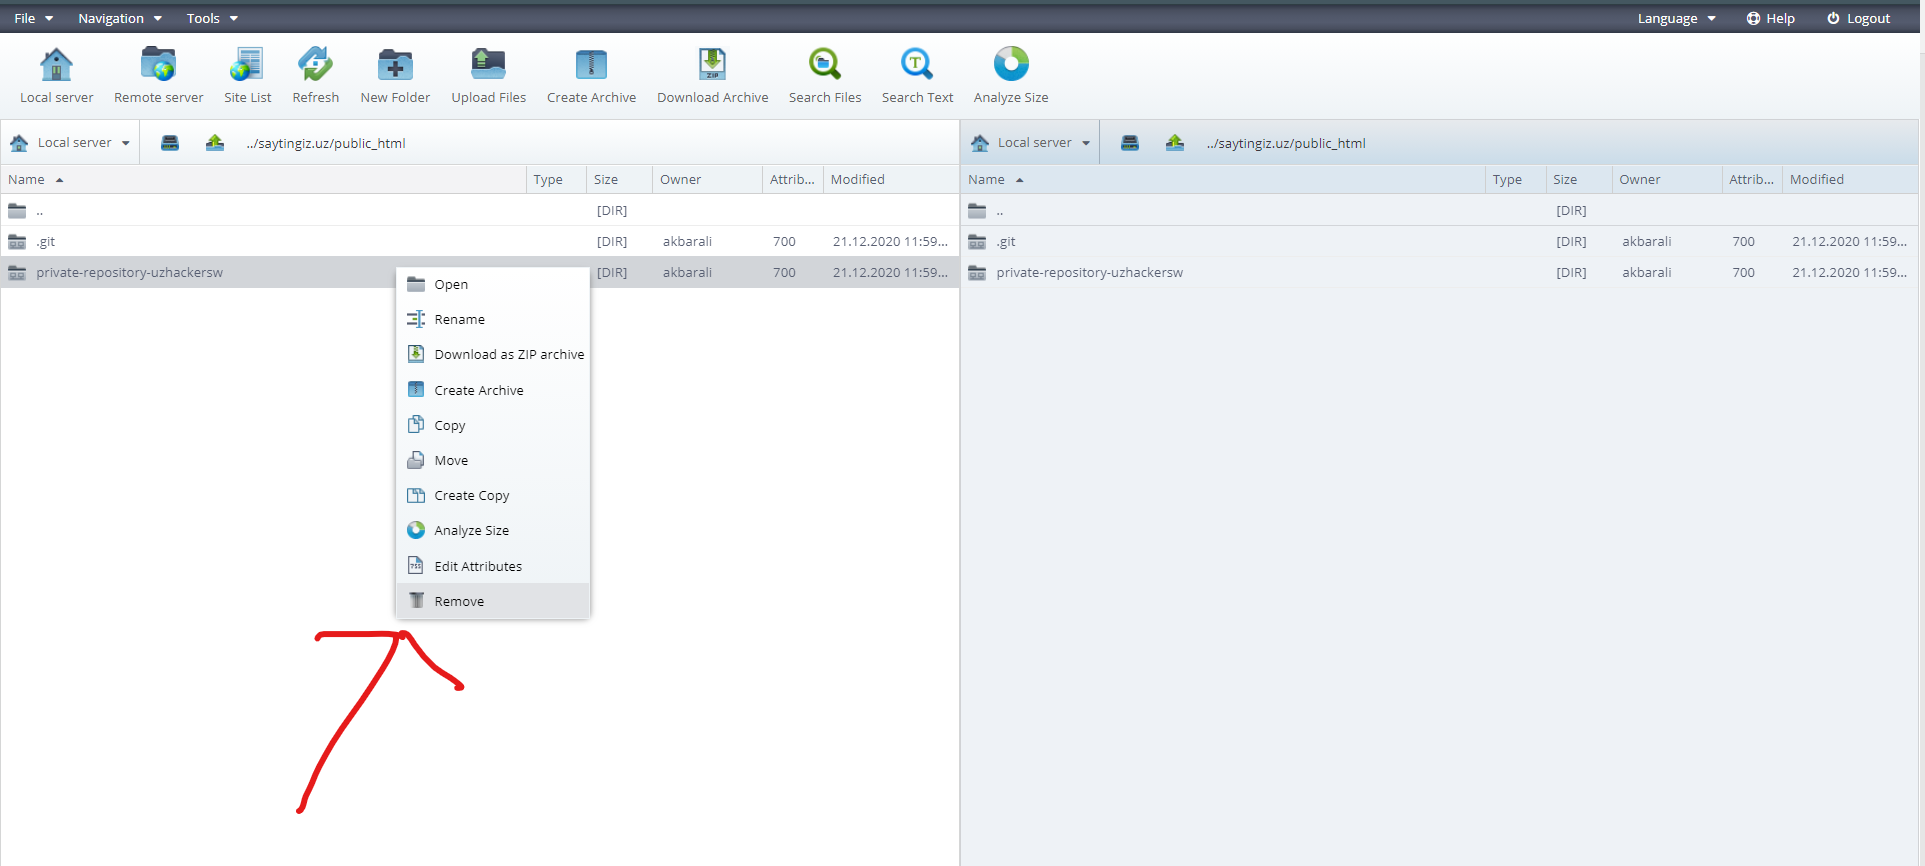Choose Rename in the context menu
The height and width of the screenshot is (866, 1925).
point(493,319)
